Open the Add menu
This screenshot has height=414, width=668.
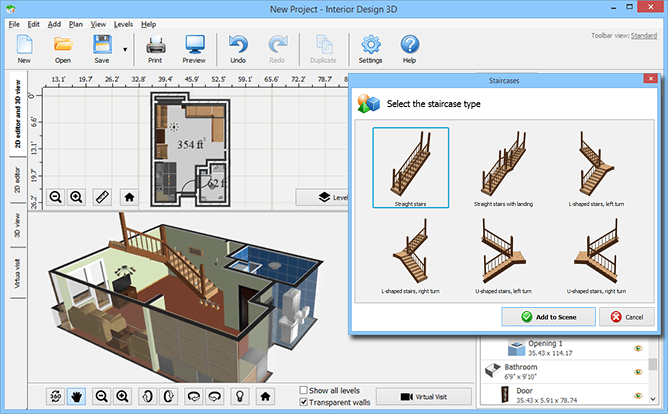click(54, 24)
